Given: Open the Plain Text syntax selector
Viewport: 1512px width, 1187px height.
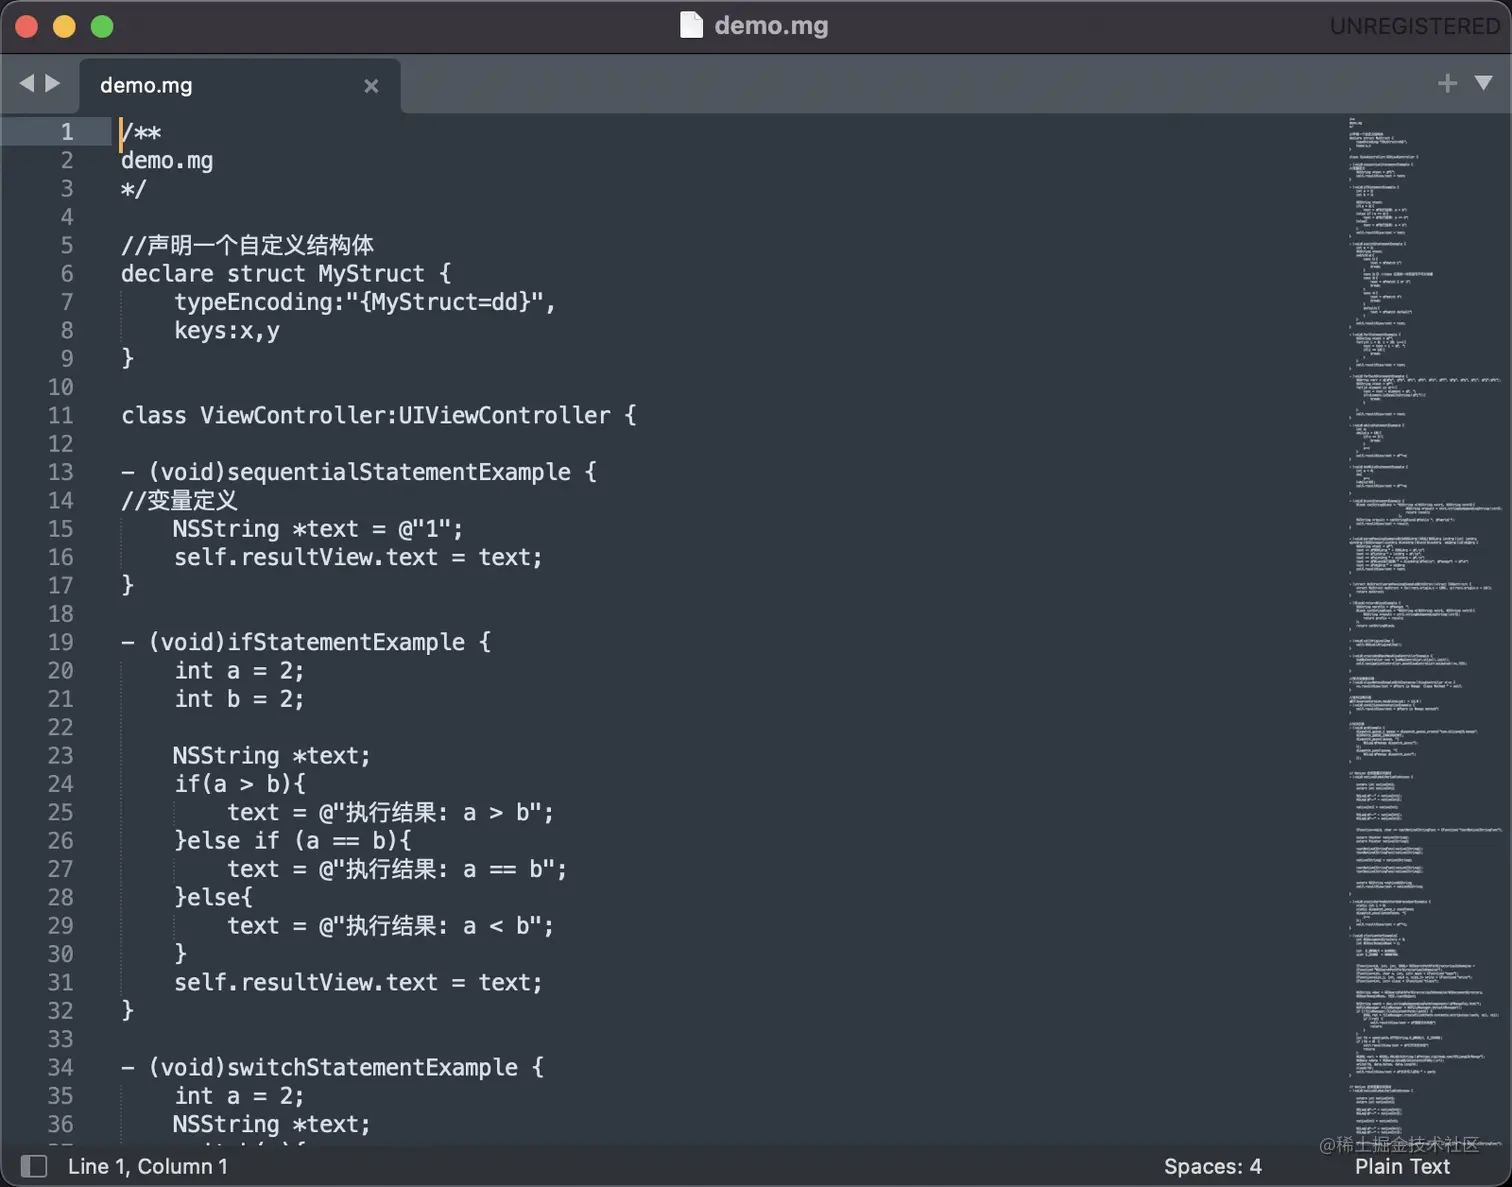Looking at the screenshot, I should click(x=1402, y=1166).
